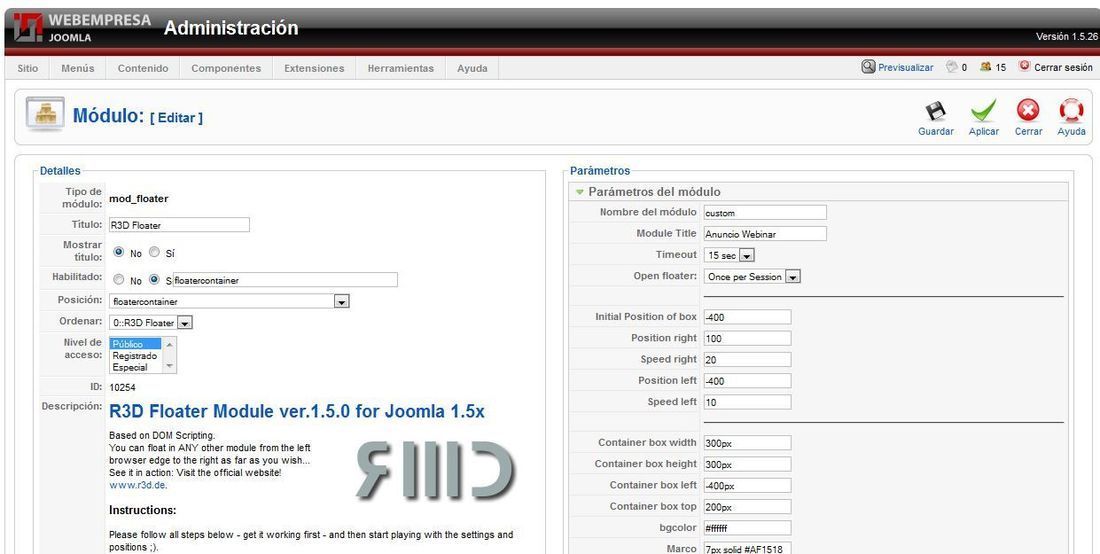Click the Container box left field

[747, 485]
